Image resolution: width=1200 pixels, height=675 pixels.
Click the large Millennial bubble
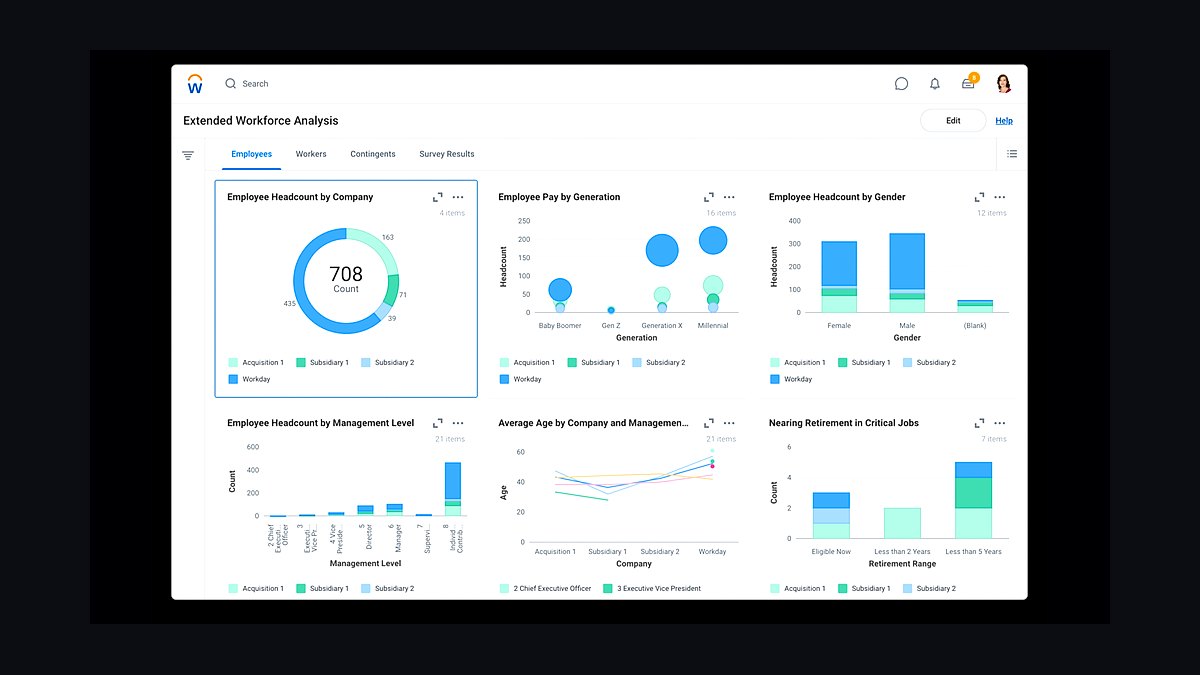tap(713, 240)
